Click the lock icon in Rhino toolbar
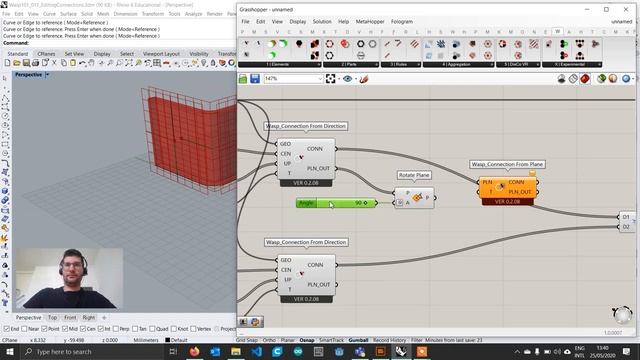 [213, 63]
